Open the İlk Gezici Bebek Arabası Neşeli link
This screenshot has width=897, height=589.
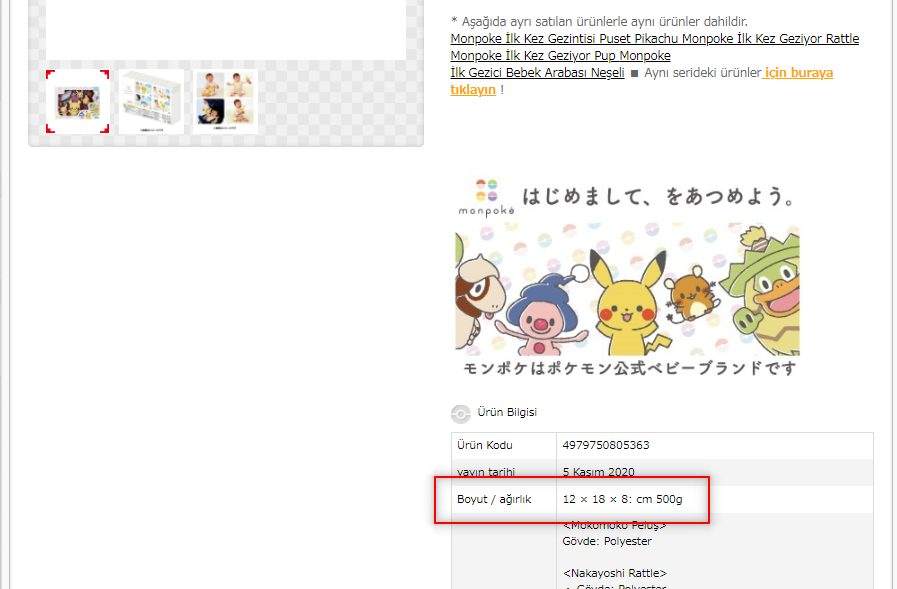(x=537, y=73)
